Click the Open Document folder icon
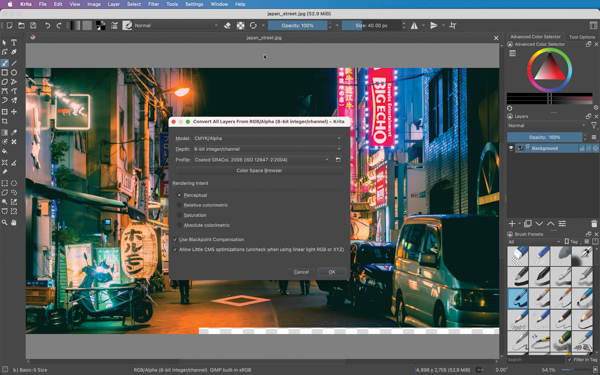 tap(21, 25)
